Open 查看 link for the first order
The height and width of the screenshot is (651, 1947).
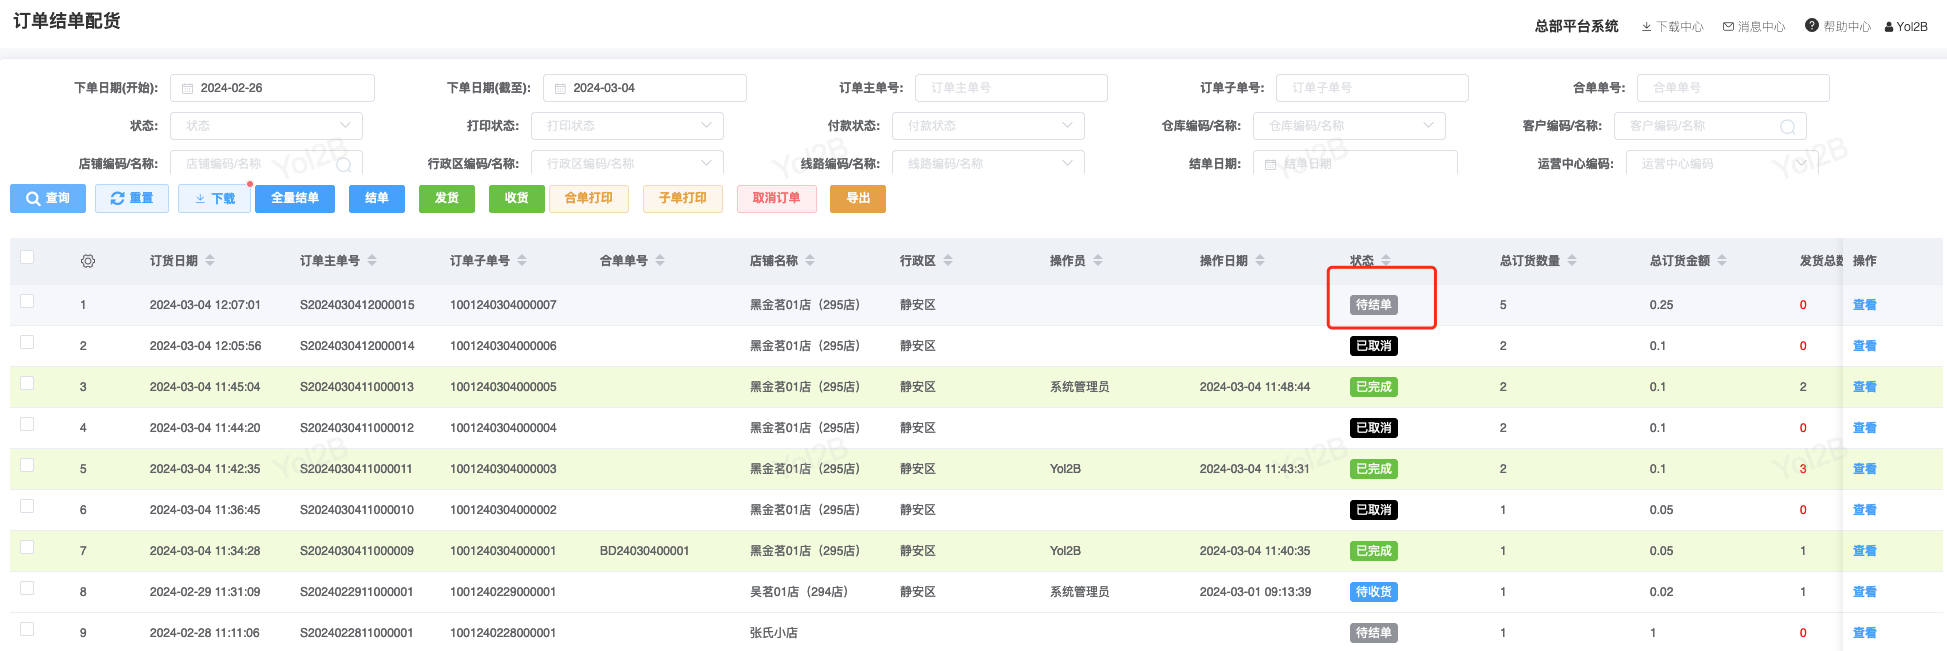pos(1864,305)
